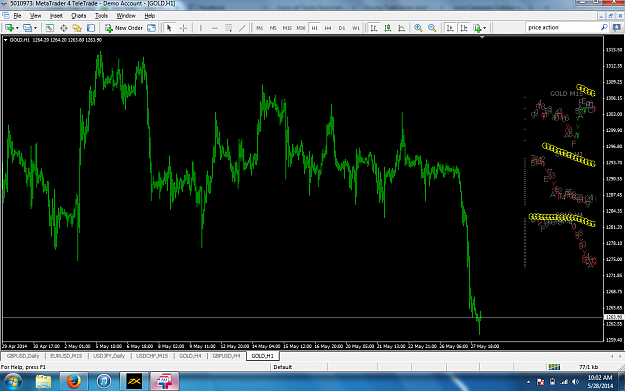Zoom out on the chart
Image resolution: width=625 pixels, height=391 pixels.
432,28
